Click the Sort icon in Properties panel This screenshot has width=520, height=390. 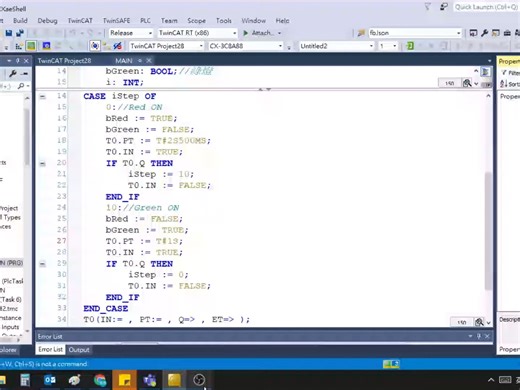[x=504, y=84]
